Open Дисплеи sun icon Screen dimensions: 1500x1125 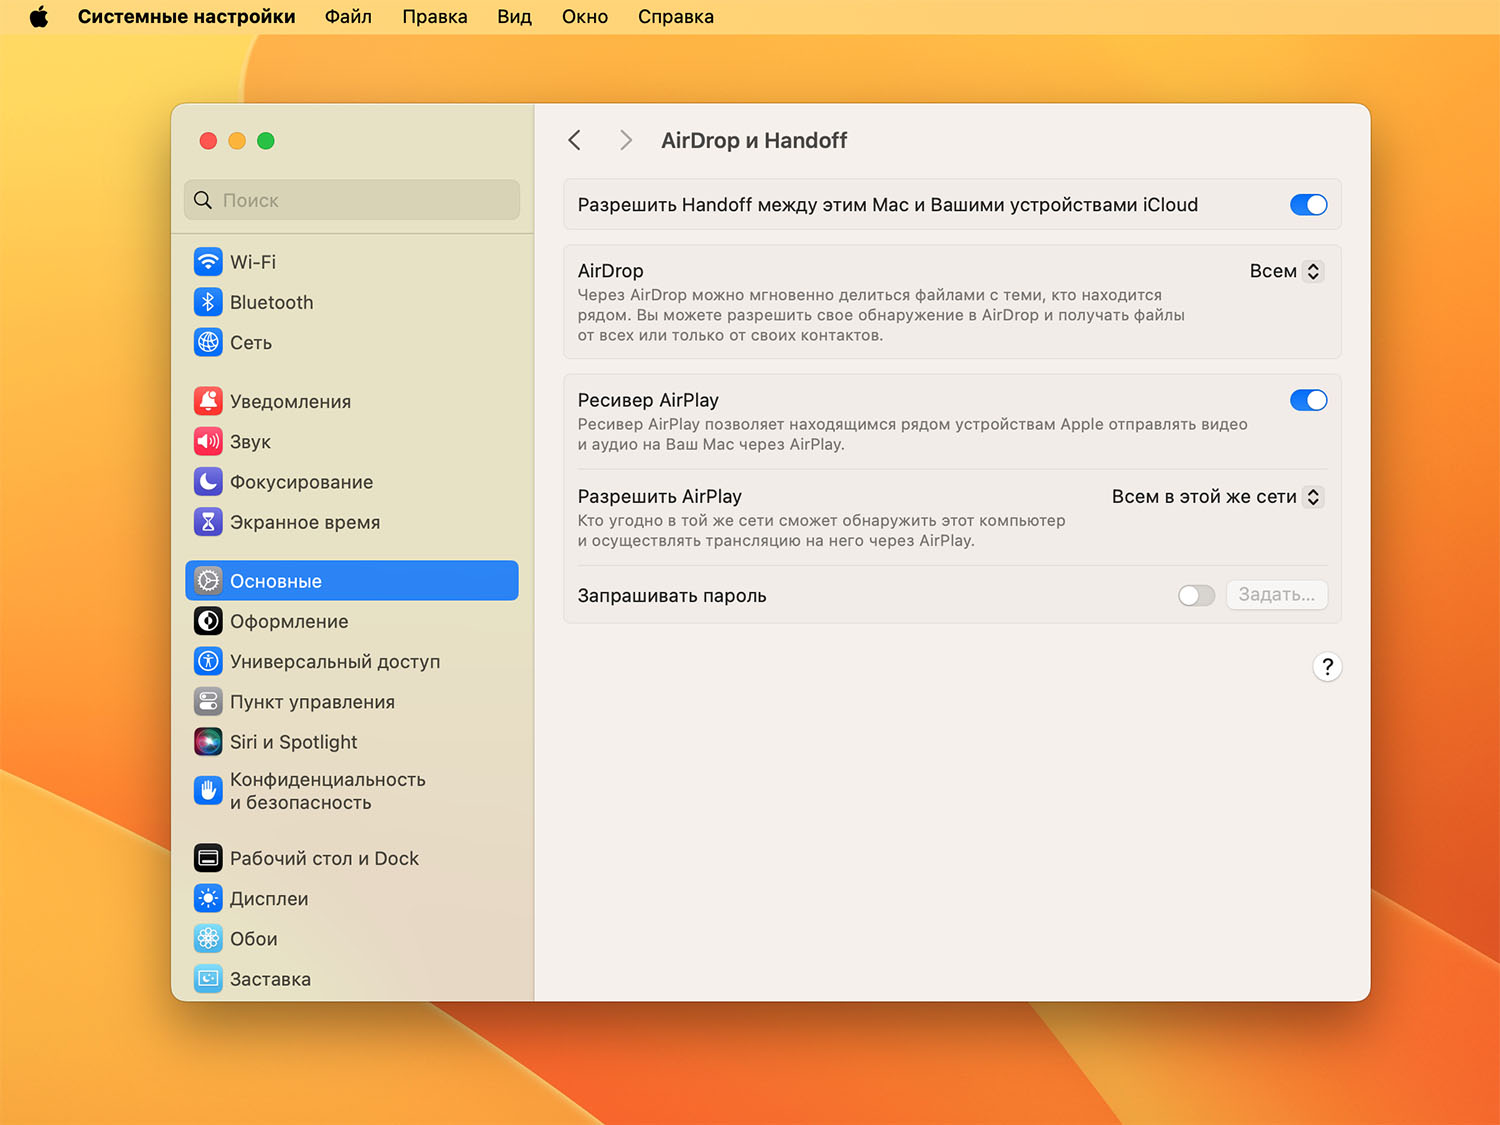click(x=208, y=898)
